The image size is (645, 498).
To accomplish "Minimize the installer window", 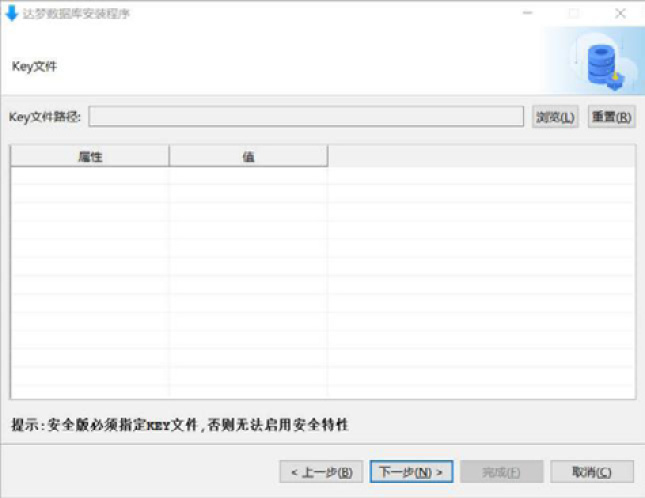I will 526,14.
